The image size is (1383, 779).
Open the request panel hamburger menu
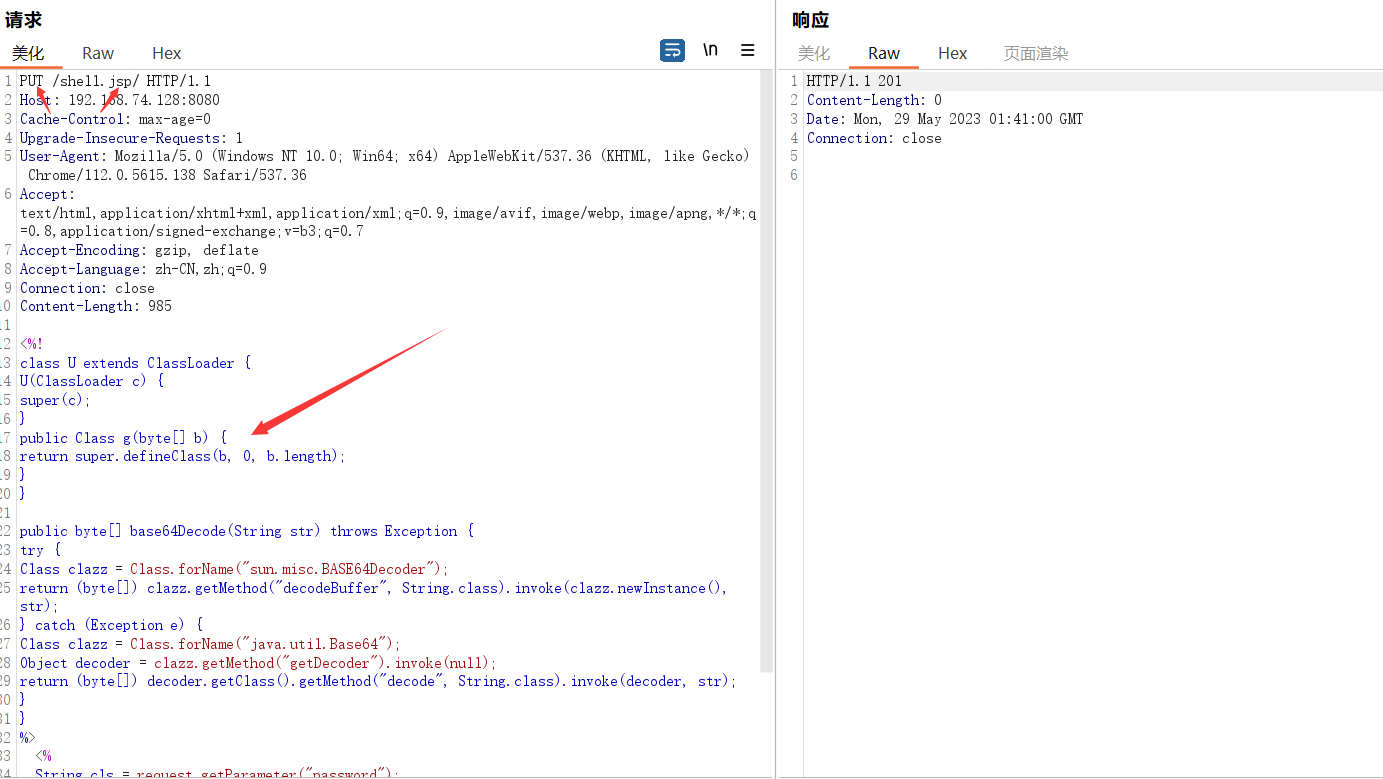pos(748,50)
